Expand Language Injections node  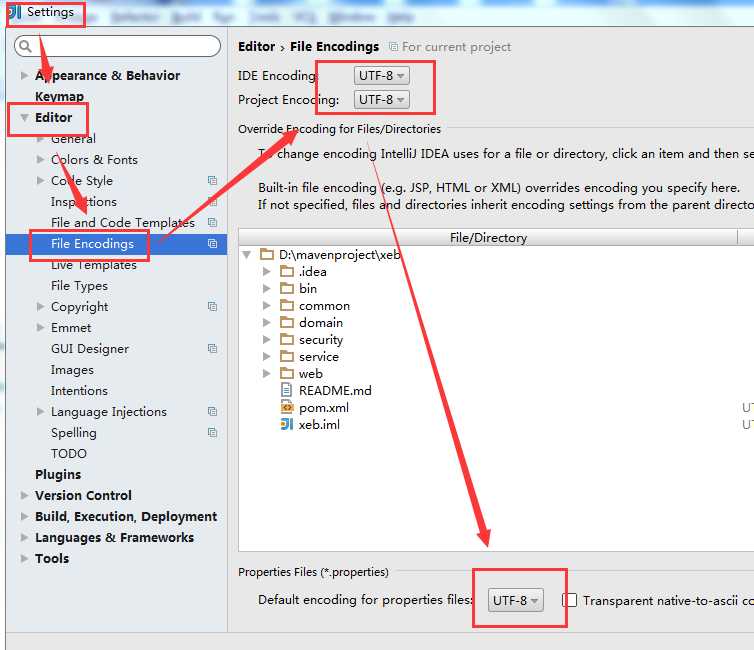pos(40,412)
